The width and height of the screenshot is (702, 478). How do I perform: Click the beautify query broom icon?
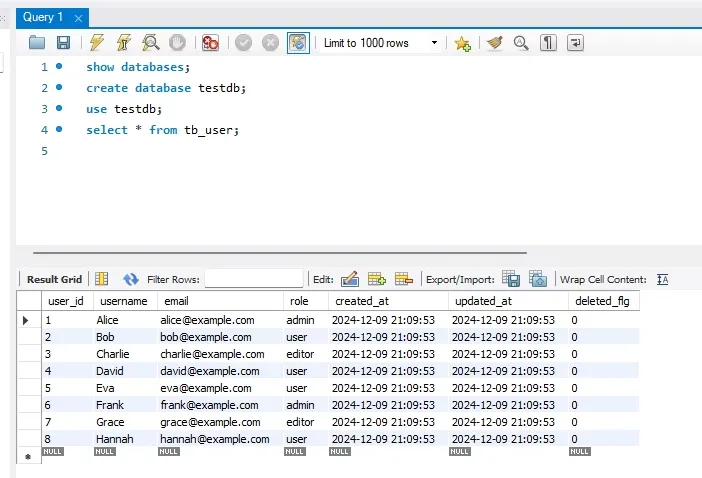pos(494,43)
